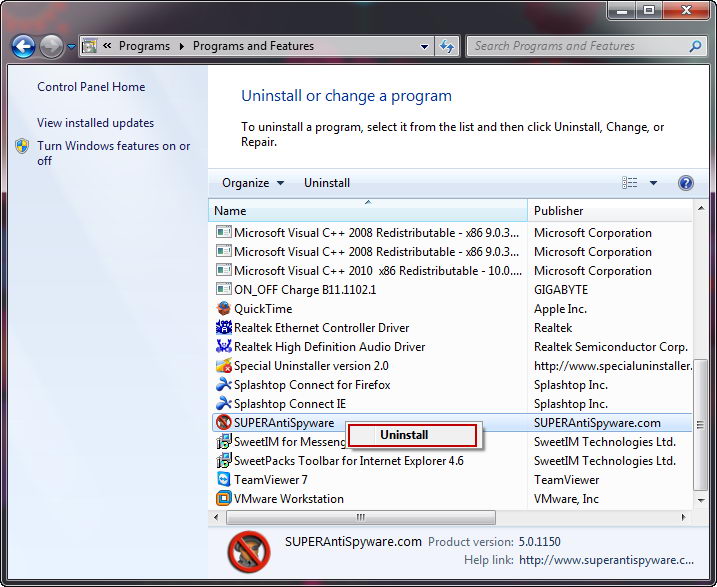Select Realtek Ethernet Controller Driver icon

coord(223,327)
